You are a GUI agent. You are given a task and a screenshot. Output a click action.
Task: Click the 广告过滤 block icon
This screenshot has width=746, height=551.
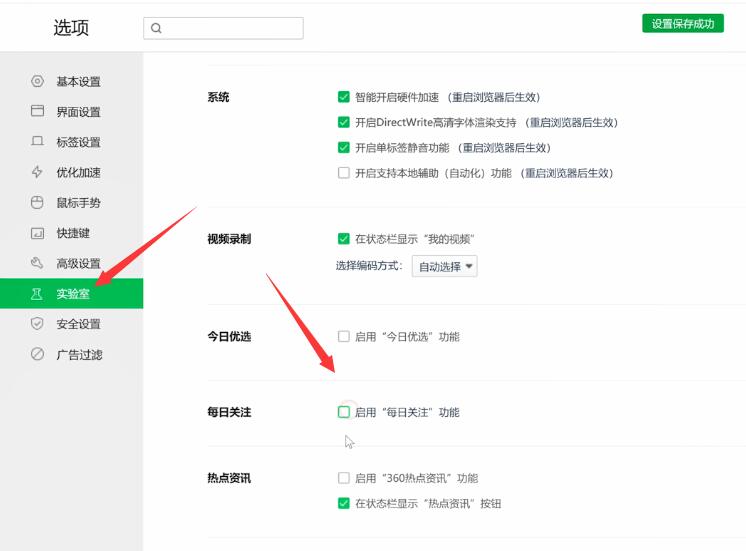click(37, 354)
